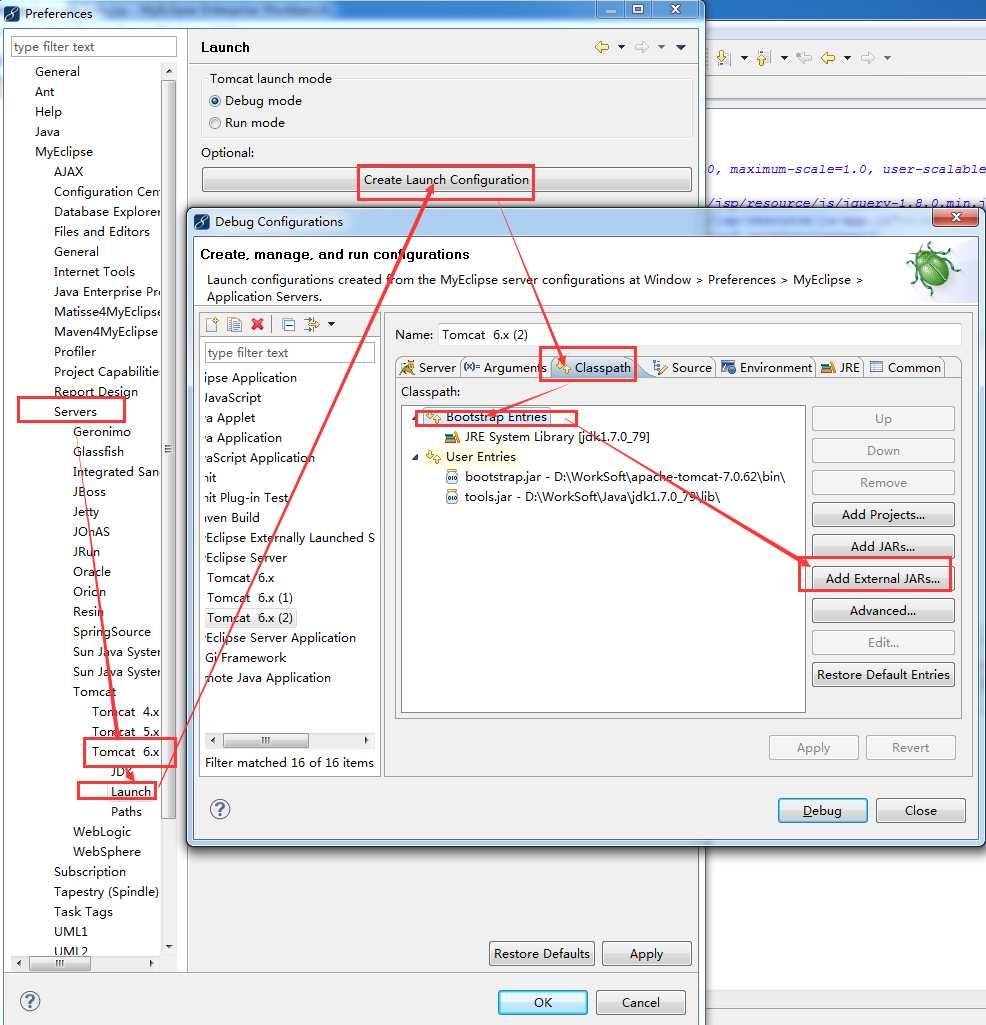Select Run mode radio button

tap(214, 123)
